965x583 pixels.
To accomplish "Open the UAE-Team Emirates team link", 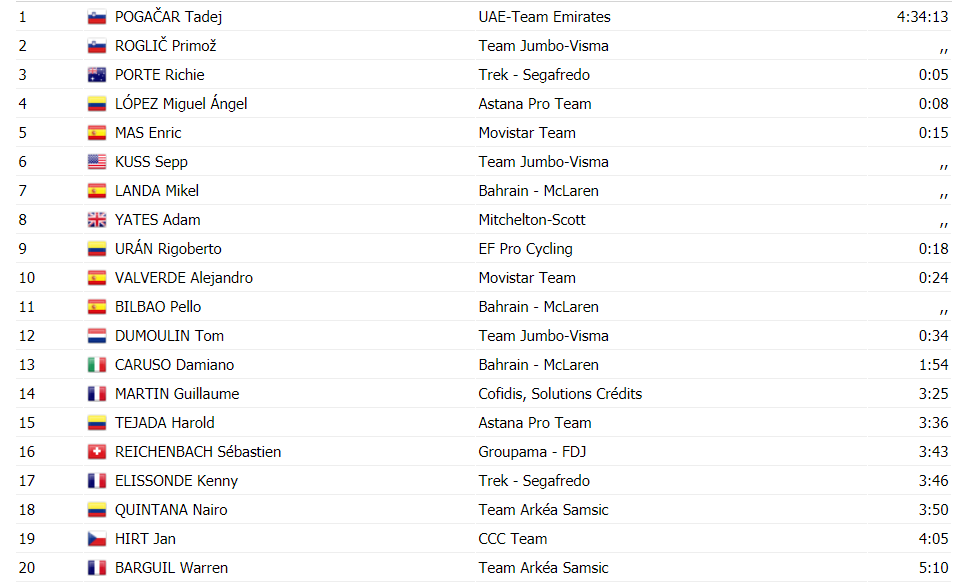I will pyautogui.click(x=544, y=17).
